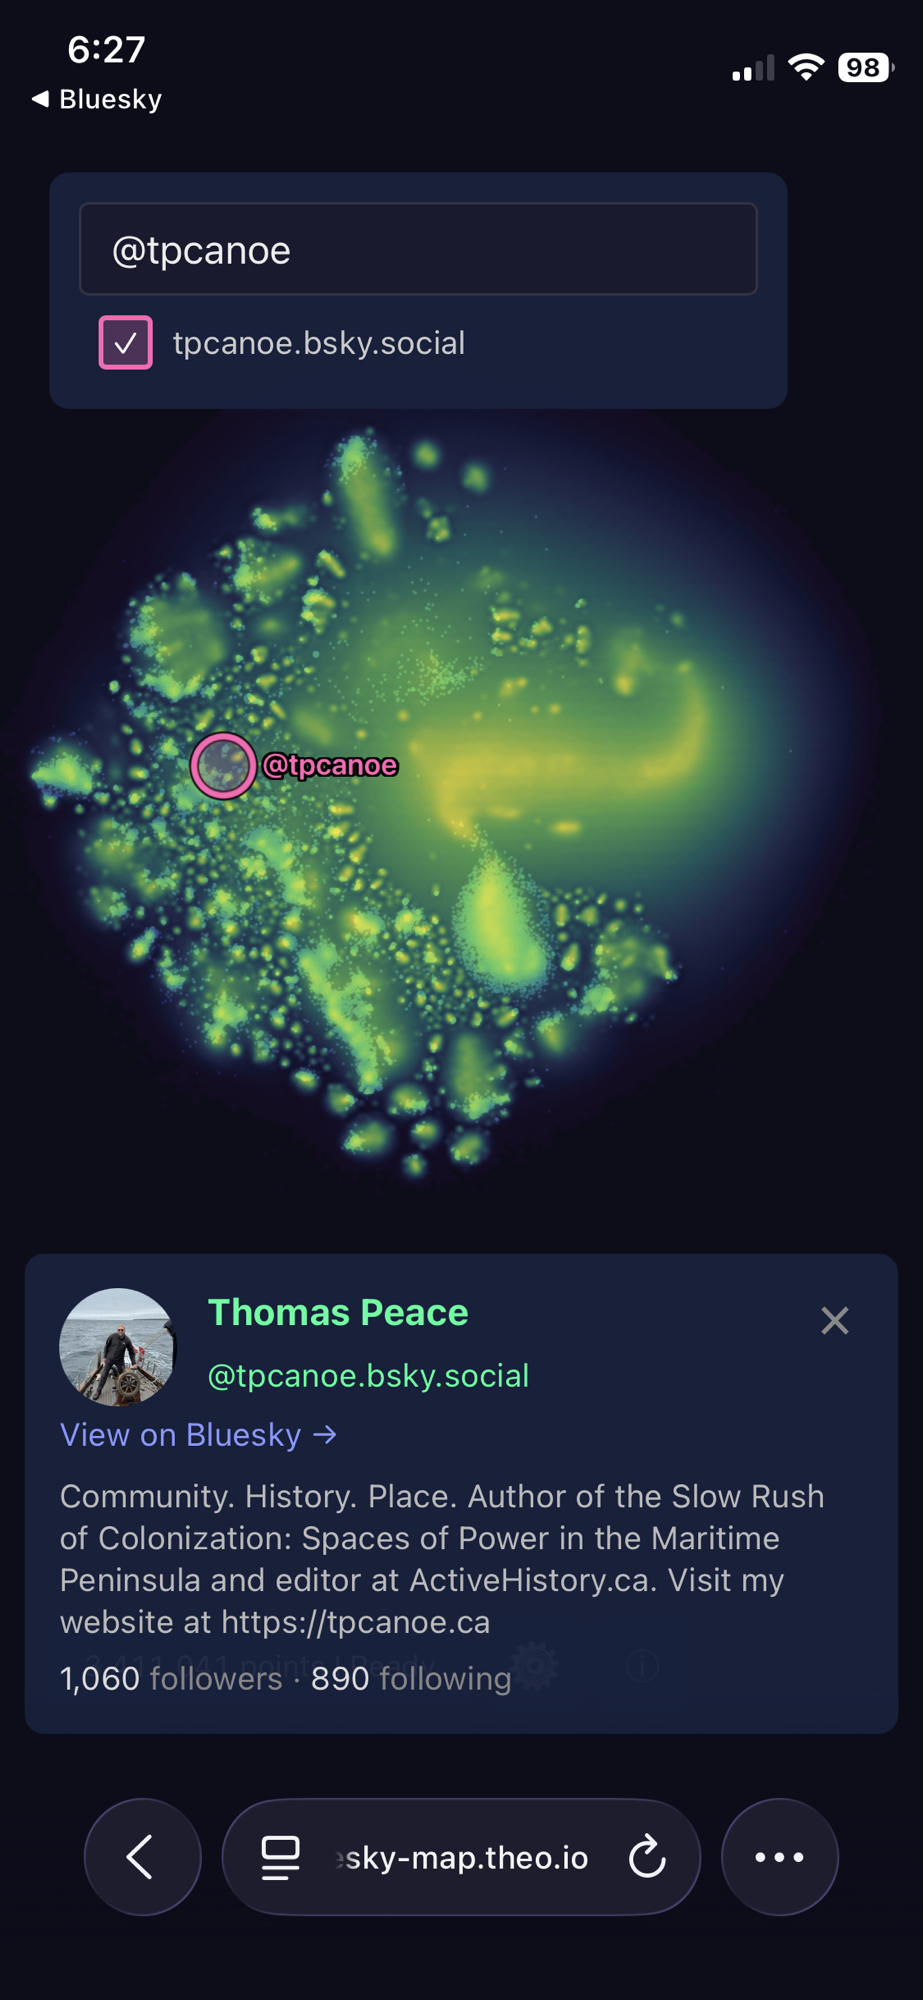Screen dimensions: 923x2000
Task: Open the three-dot browser menu
Action: 779,1857
